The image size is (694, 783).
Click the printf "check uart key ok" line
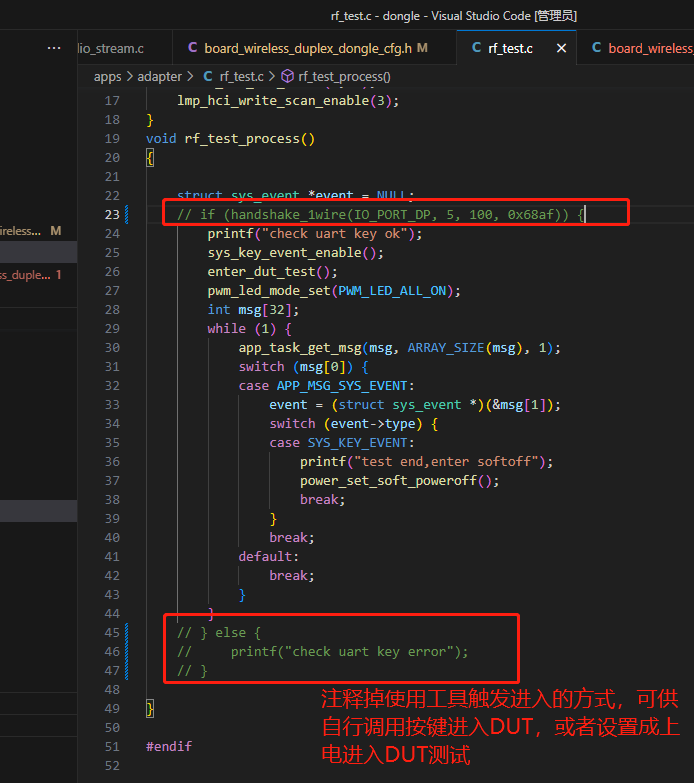(315, 234)
